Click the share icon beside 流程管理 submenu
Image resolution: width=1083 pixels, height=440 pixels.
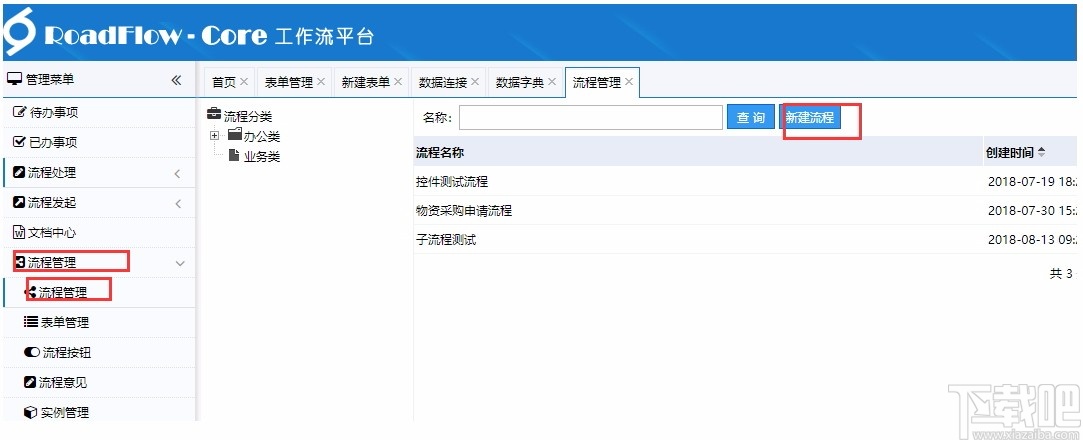(x=31, y=292)
